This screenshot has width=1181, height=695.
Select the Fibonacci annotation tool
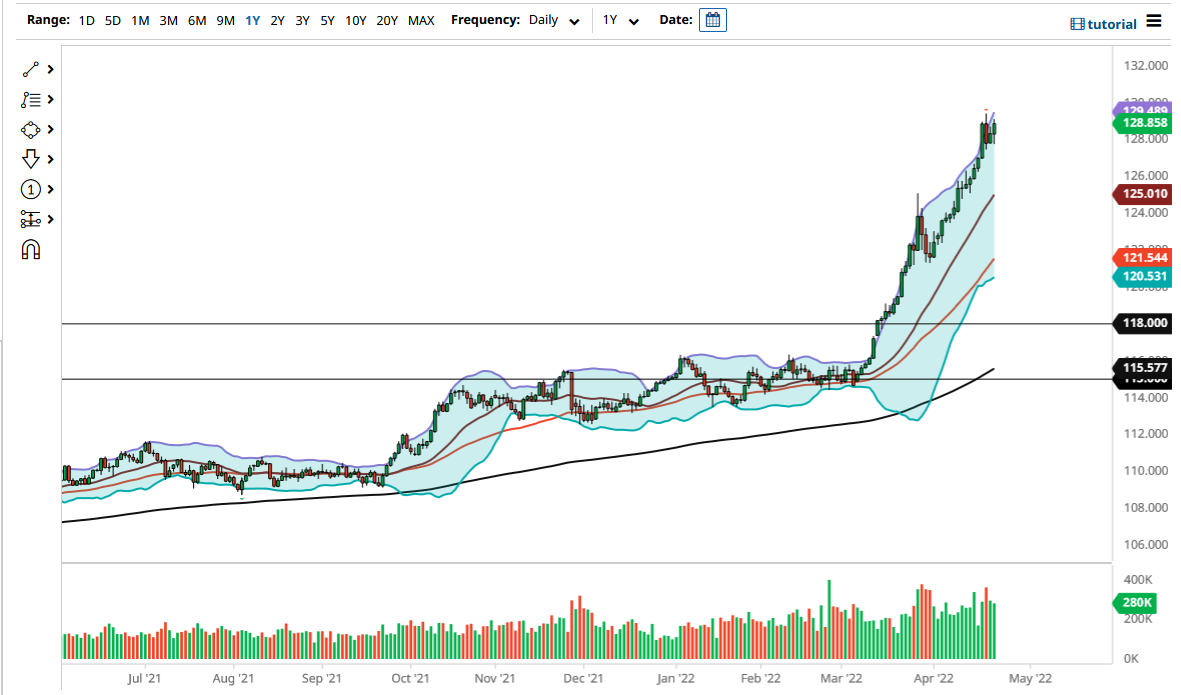click(x=30, y=99)
